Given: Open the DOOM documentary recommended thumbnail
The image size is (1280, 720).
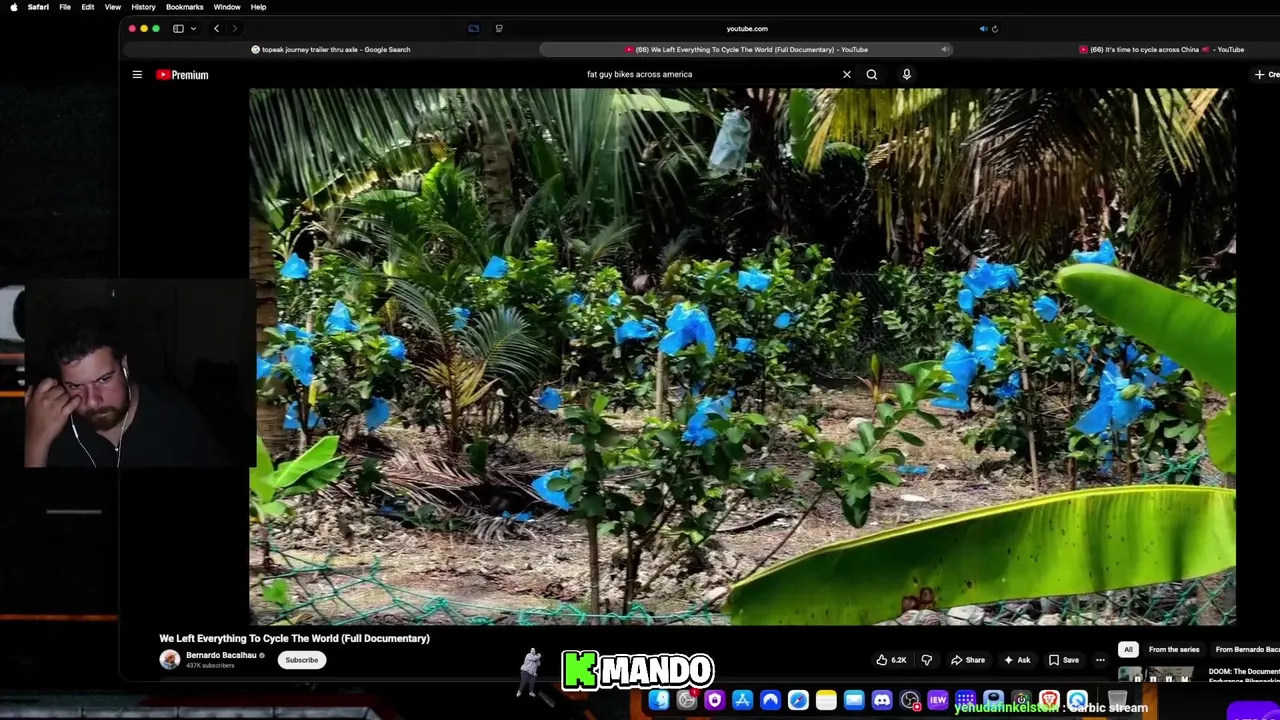Looking at the screenshot, I should [1155, 676].
